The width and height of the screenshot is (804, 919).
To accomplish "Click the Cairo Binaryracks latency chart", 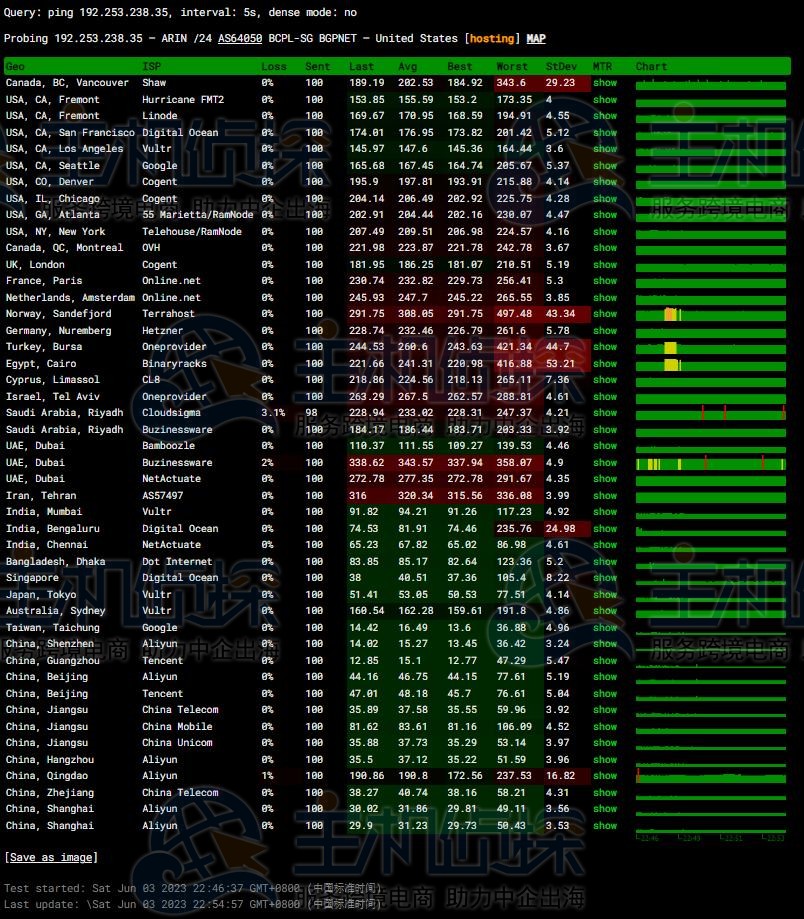I will (x=711, y=365).
